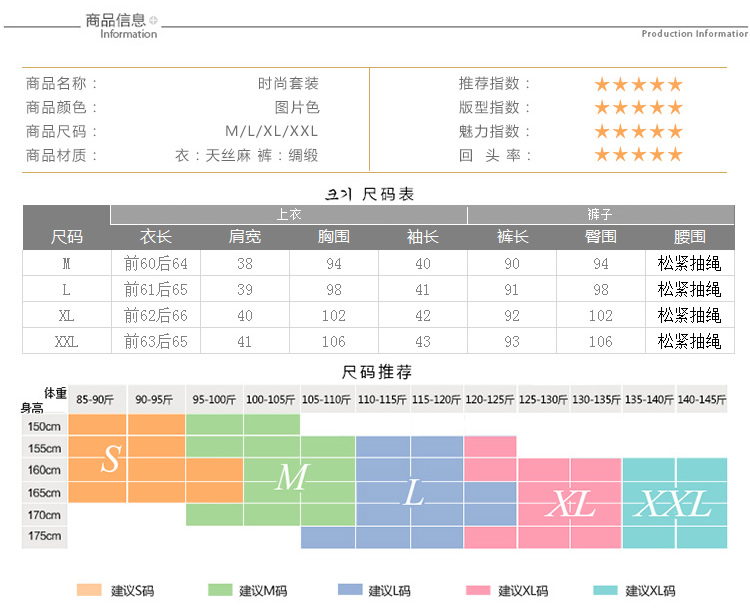Click the 85-90斤 weight column header
Viewport: 750px width, 608px height.
pyautogui.click(x=97, y=399)
